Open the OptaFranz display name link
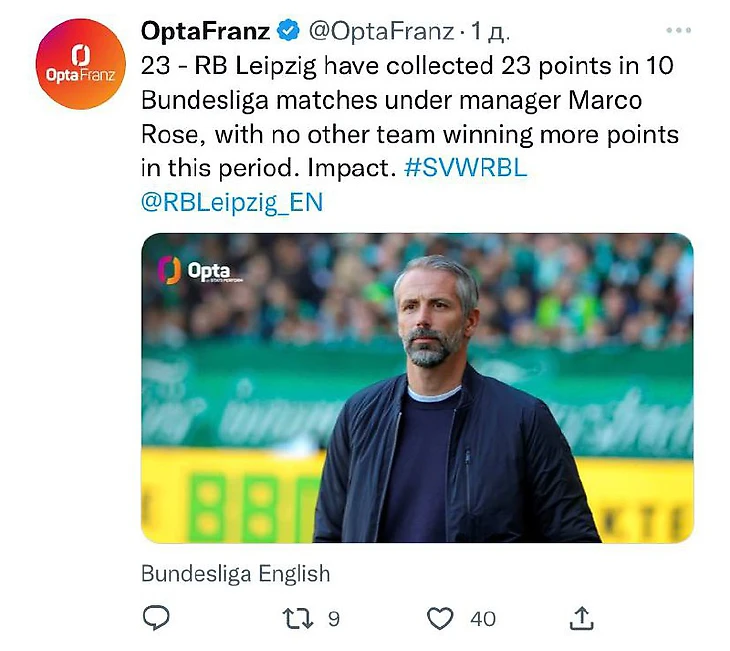 pyautogui.click(x=205, y=32)
